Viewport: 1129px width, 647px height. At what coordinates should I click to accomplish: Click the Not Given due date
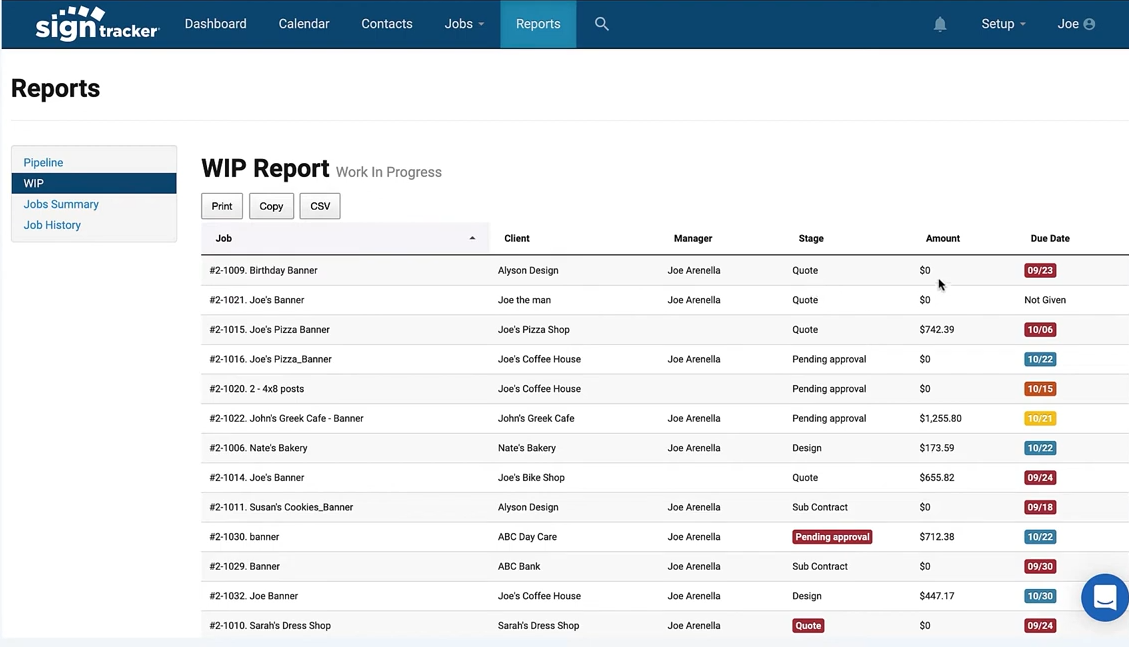(1045, 300)
